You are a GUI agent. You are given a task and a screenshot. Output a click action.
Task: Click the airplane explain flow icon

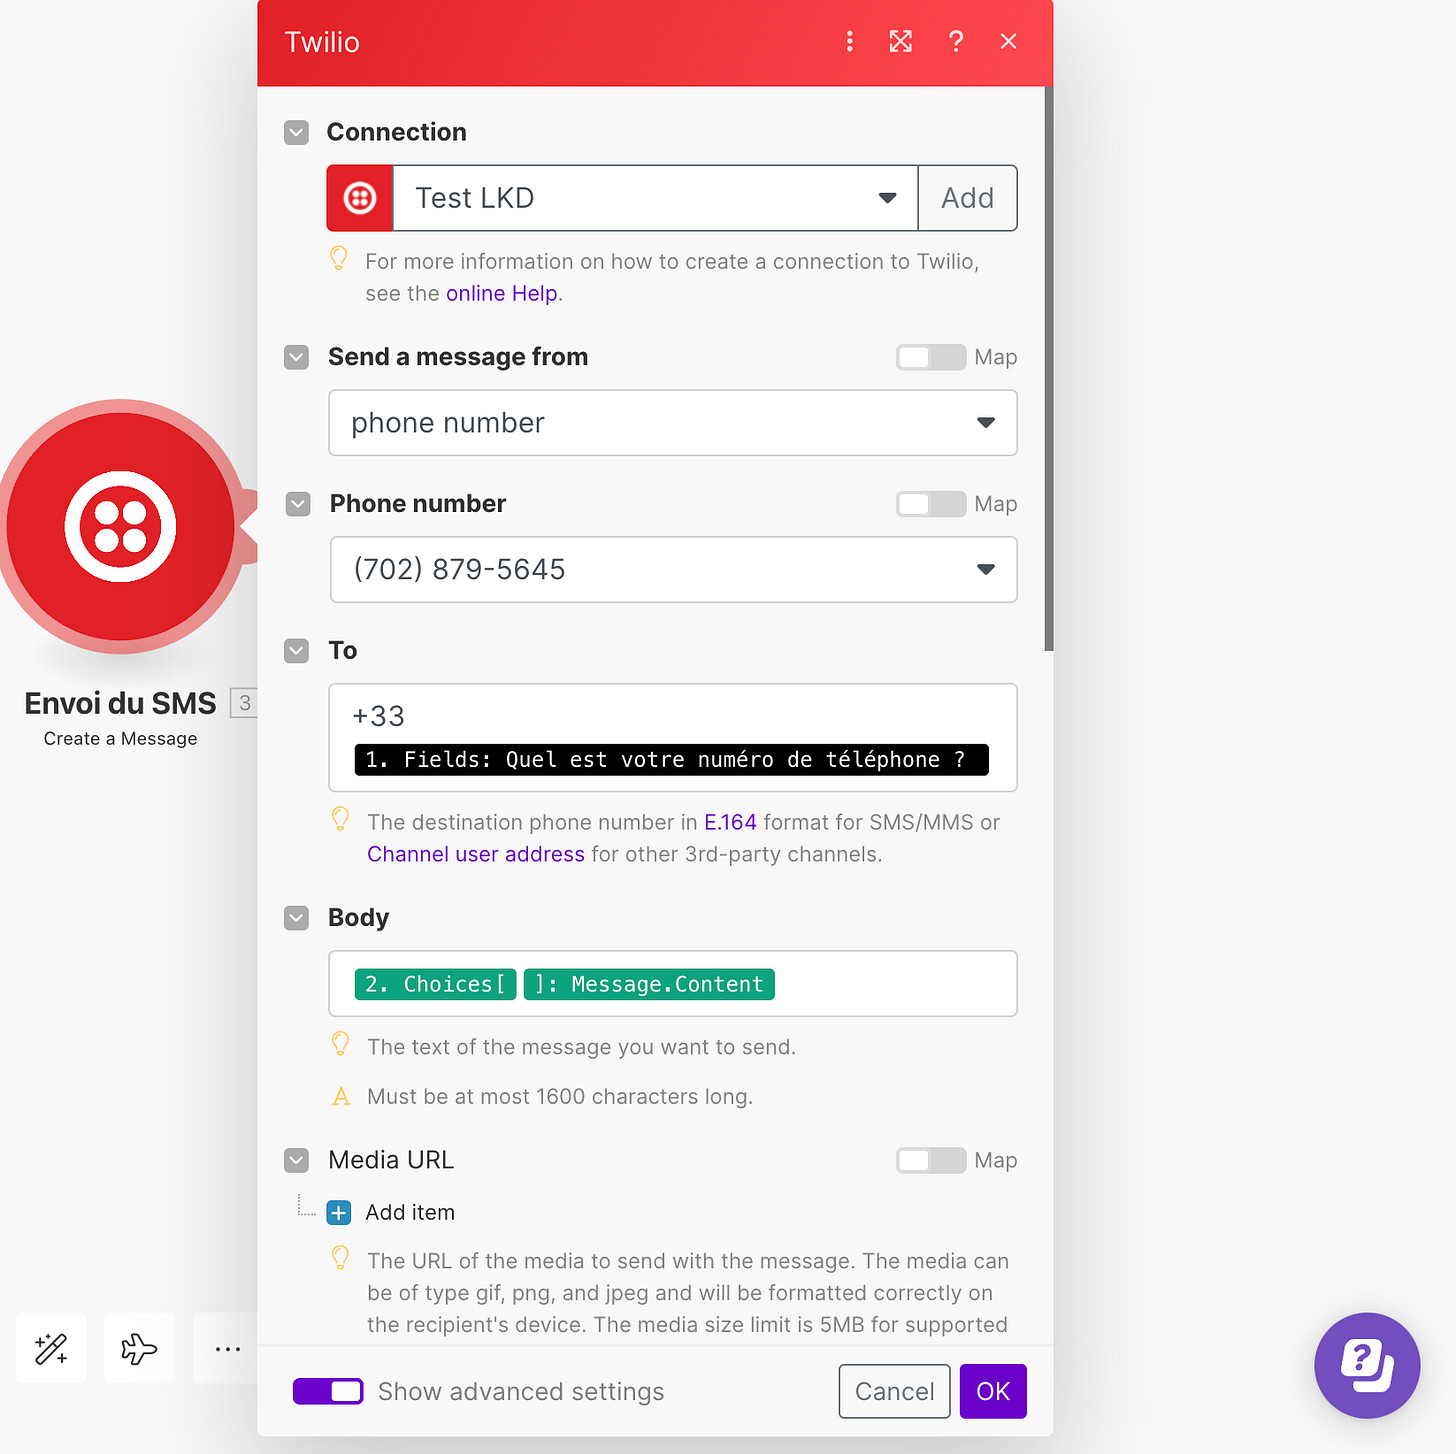click(x=139, y=1348)
